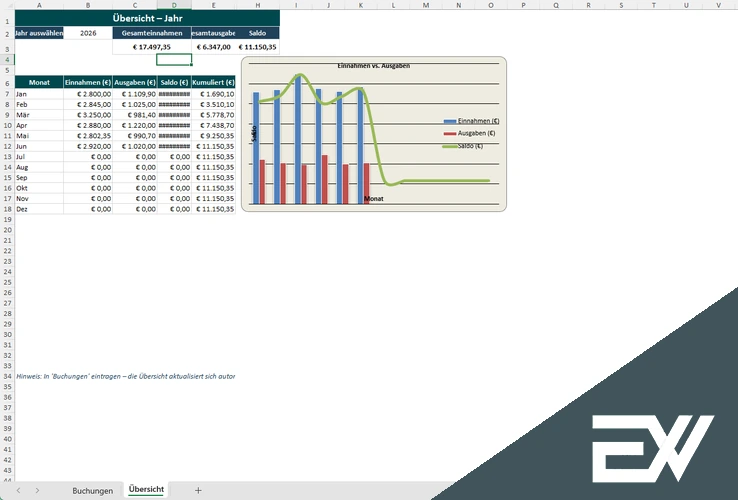Select the Dez month cell
This screenshot has height=500, width=738.
tap(39, 209)
